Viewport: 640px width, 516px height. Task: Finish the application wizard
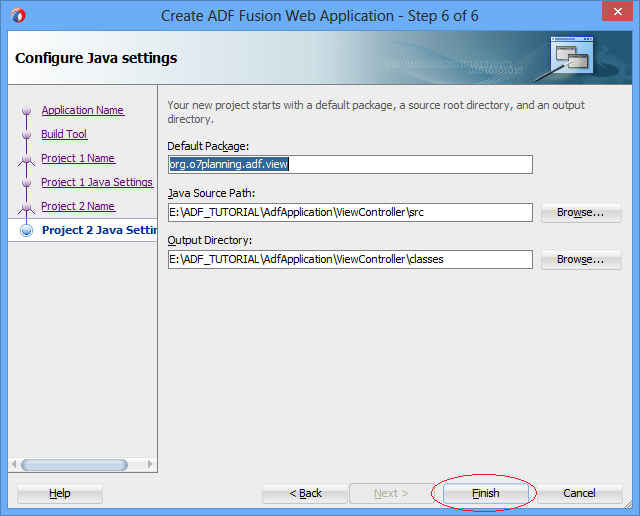point(485,493)
